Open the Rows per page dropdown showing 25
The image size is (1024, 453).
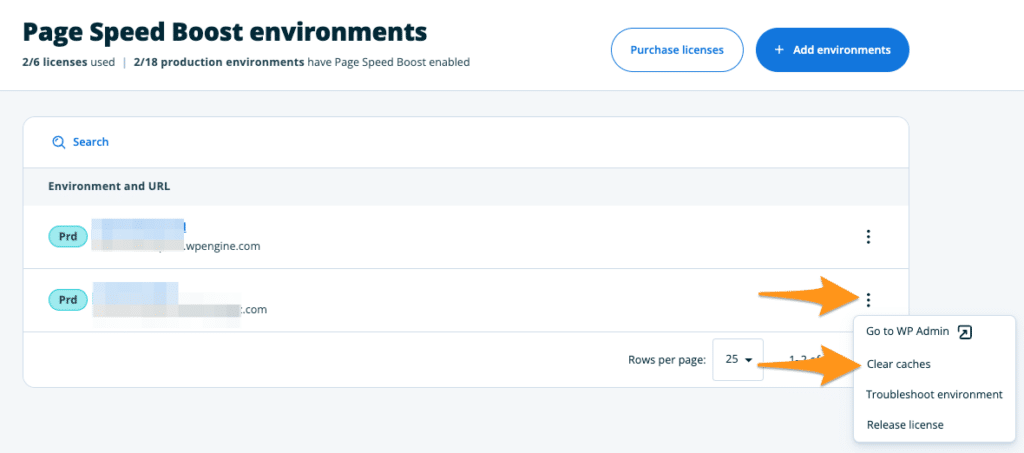click(738, 359)
